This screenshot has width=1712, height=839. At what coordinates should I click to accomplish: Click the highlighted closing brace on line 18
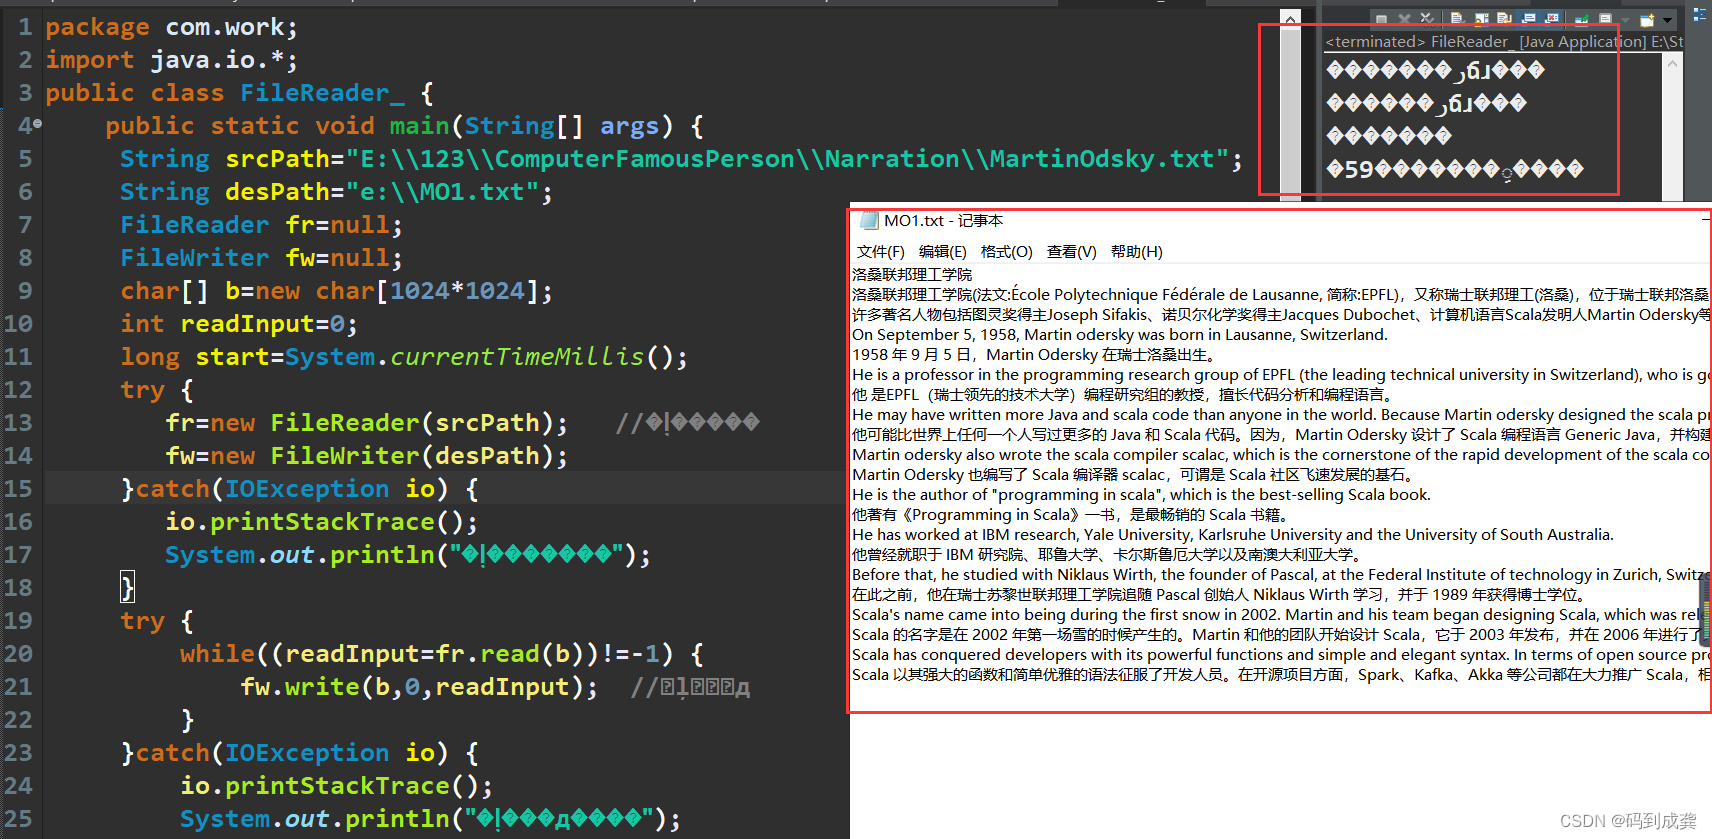127,587
